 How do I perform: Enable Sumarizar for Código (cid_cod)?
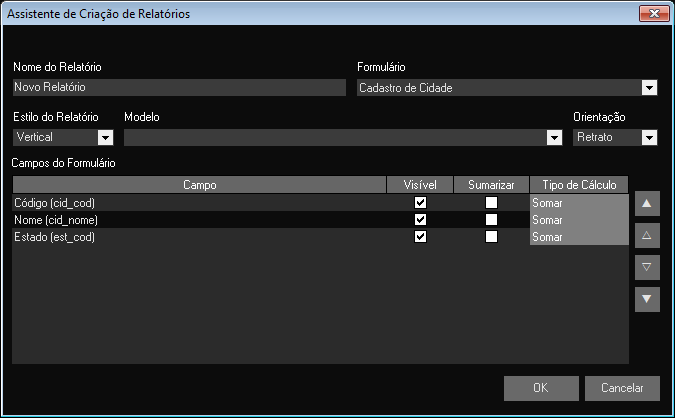click(491, 202)
